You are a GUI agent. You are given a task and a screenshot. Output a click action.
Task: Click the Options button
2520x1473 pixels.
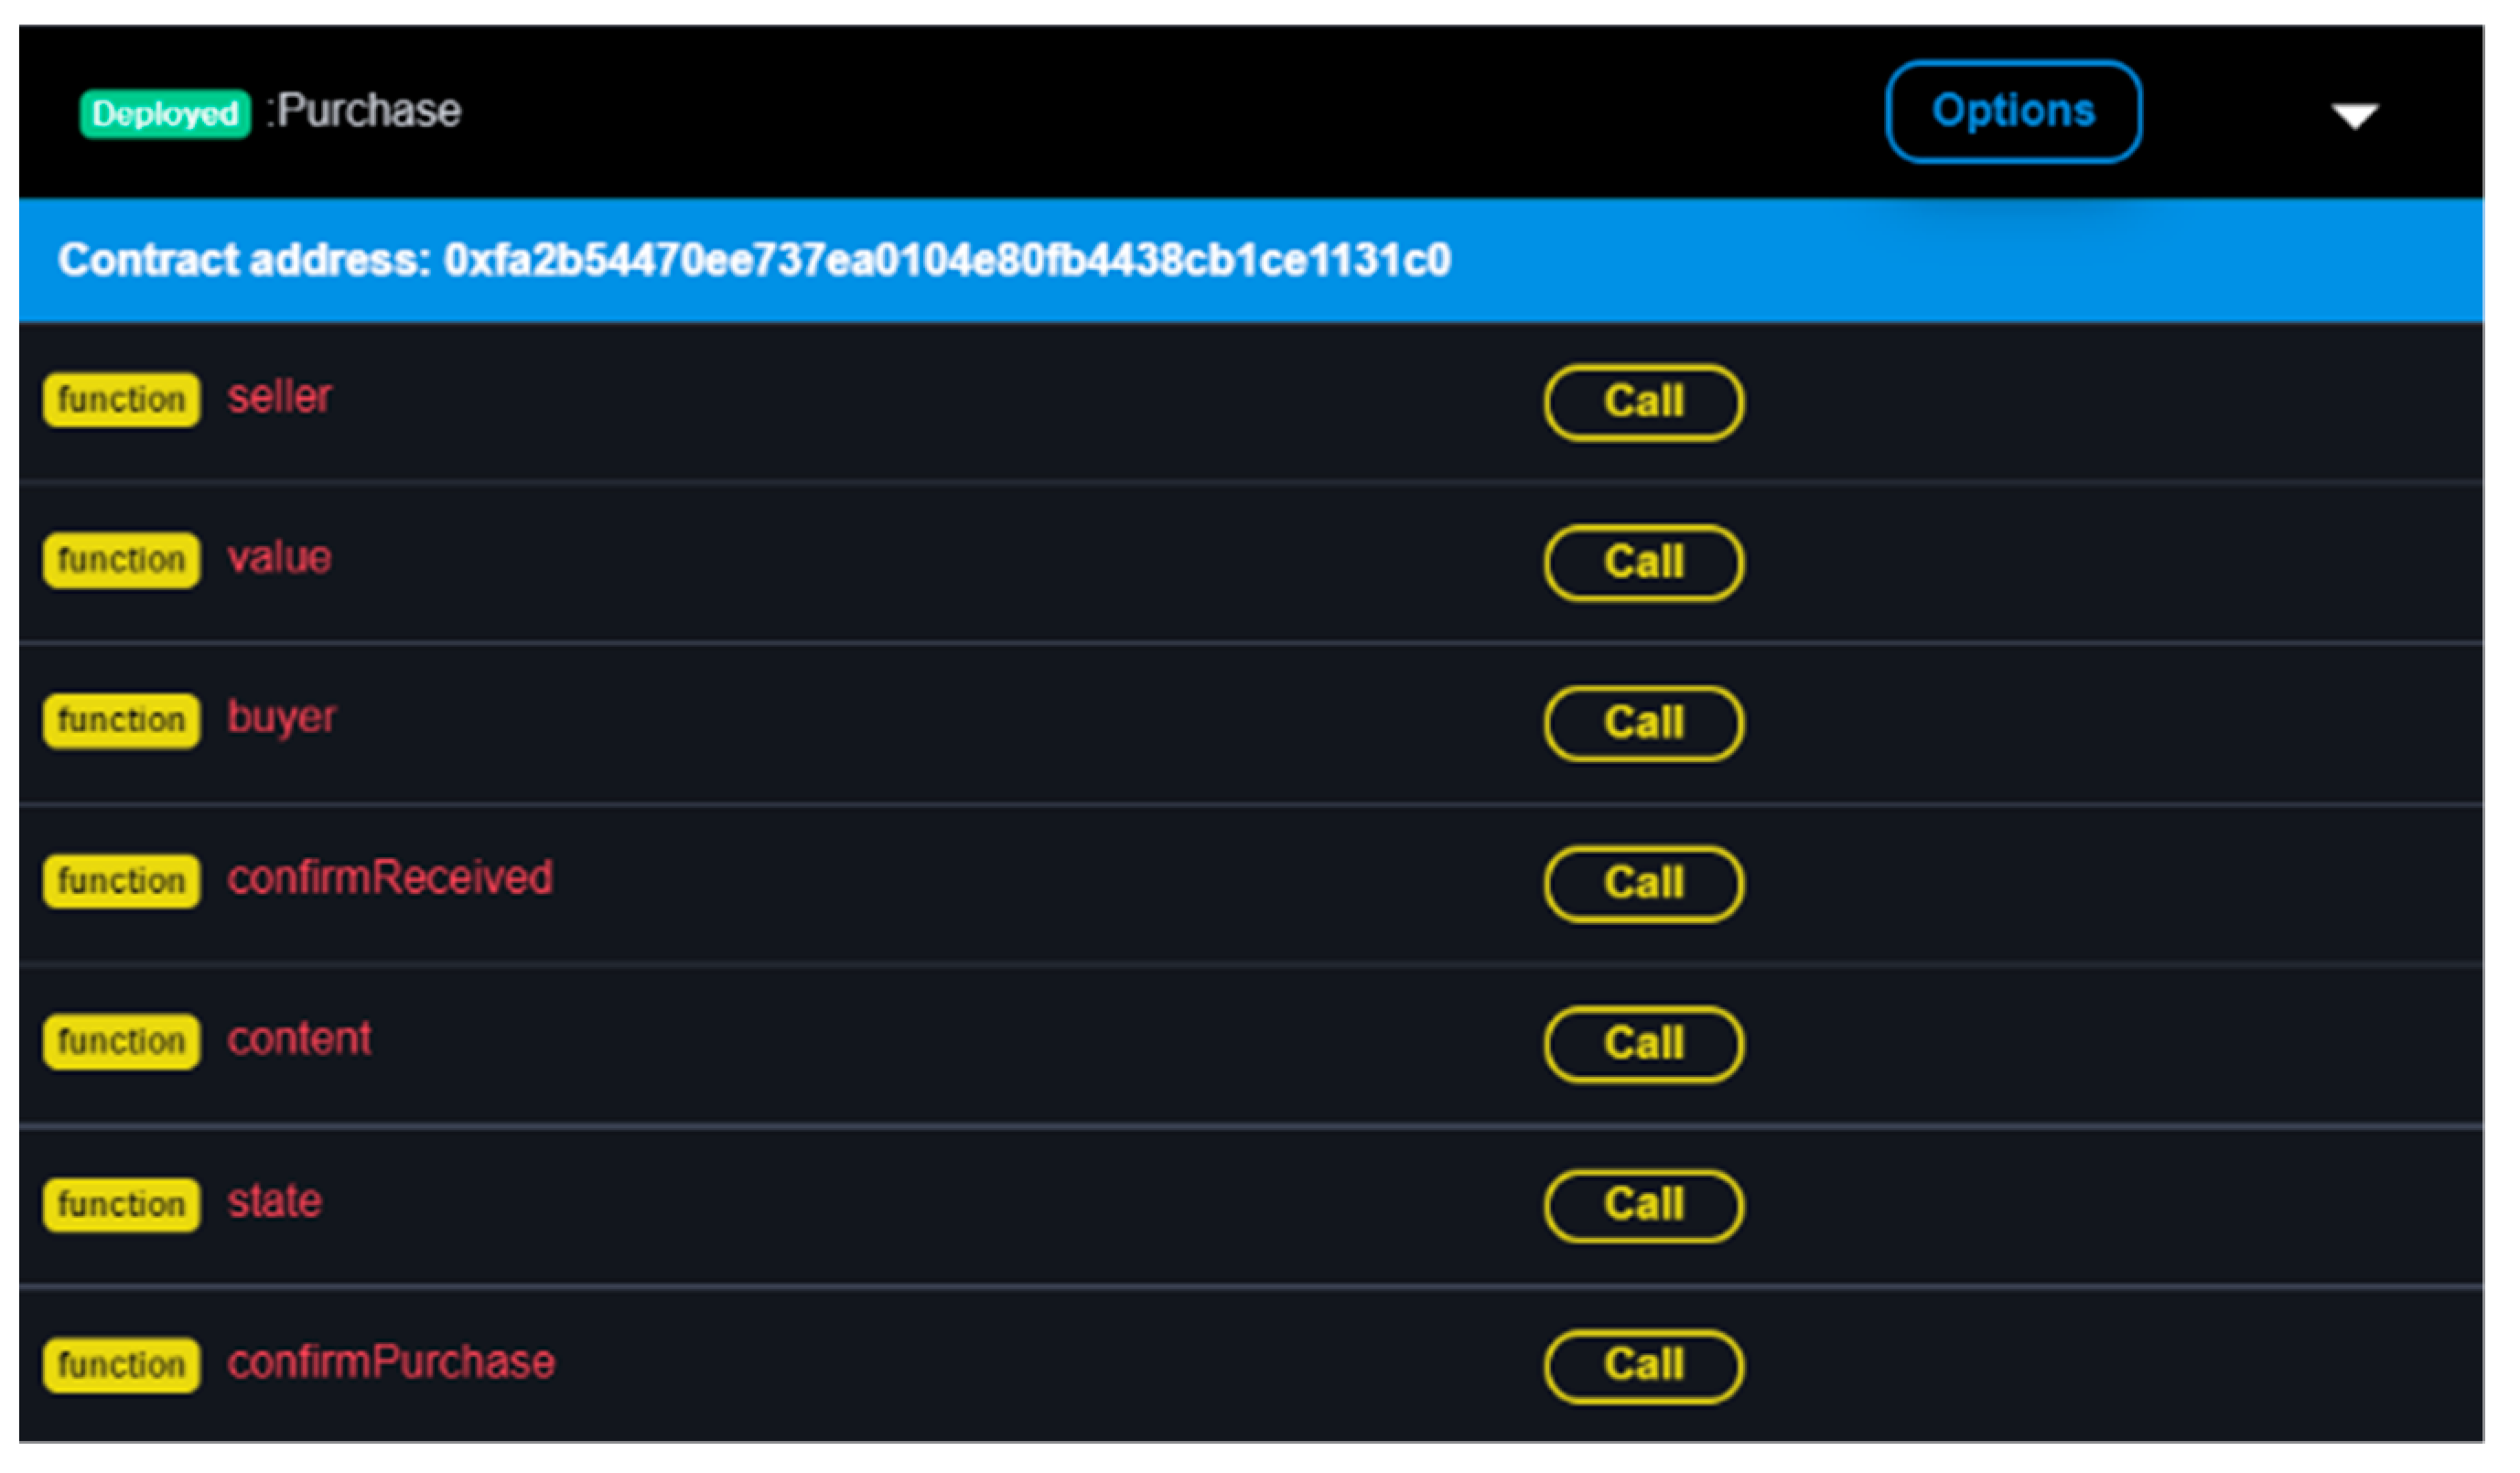pyautogui.click(x=2012, y=111)
